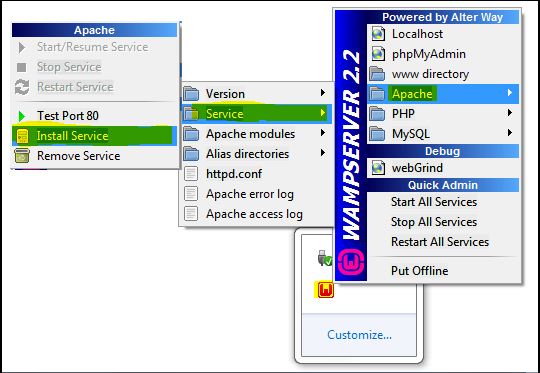
Task: Click the Alias directories label
Action: pyautogui.click(x=247, y=154)
